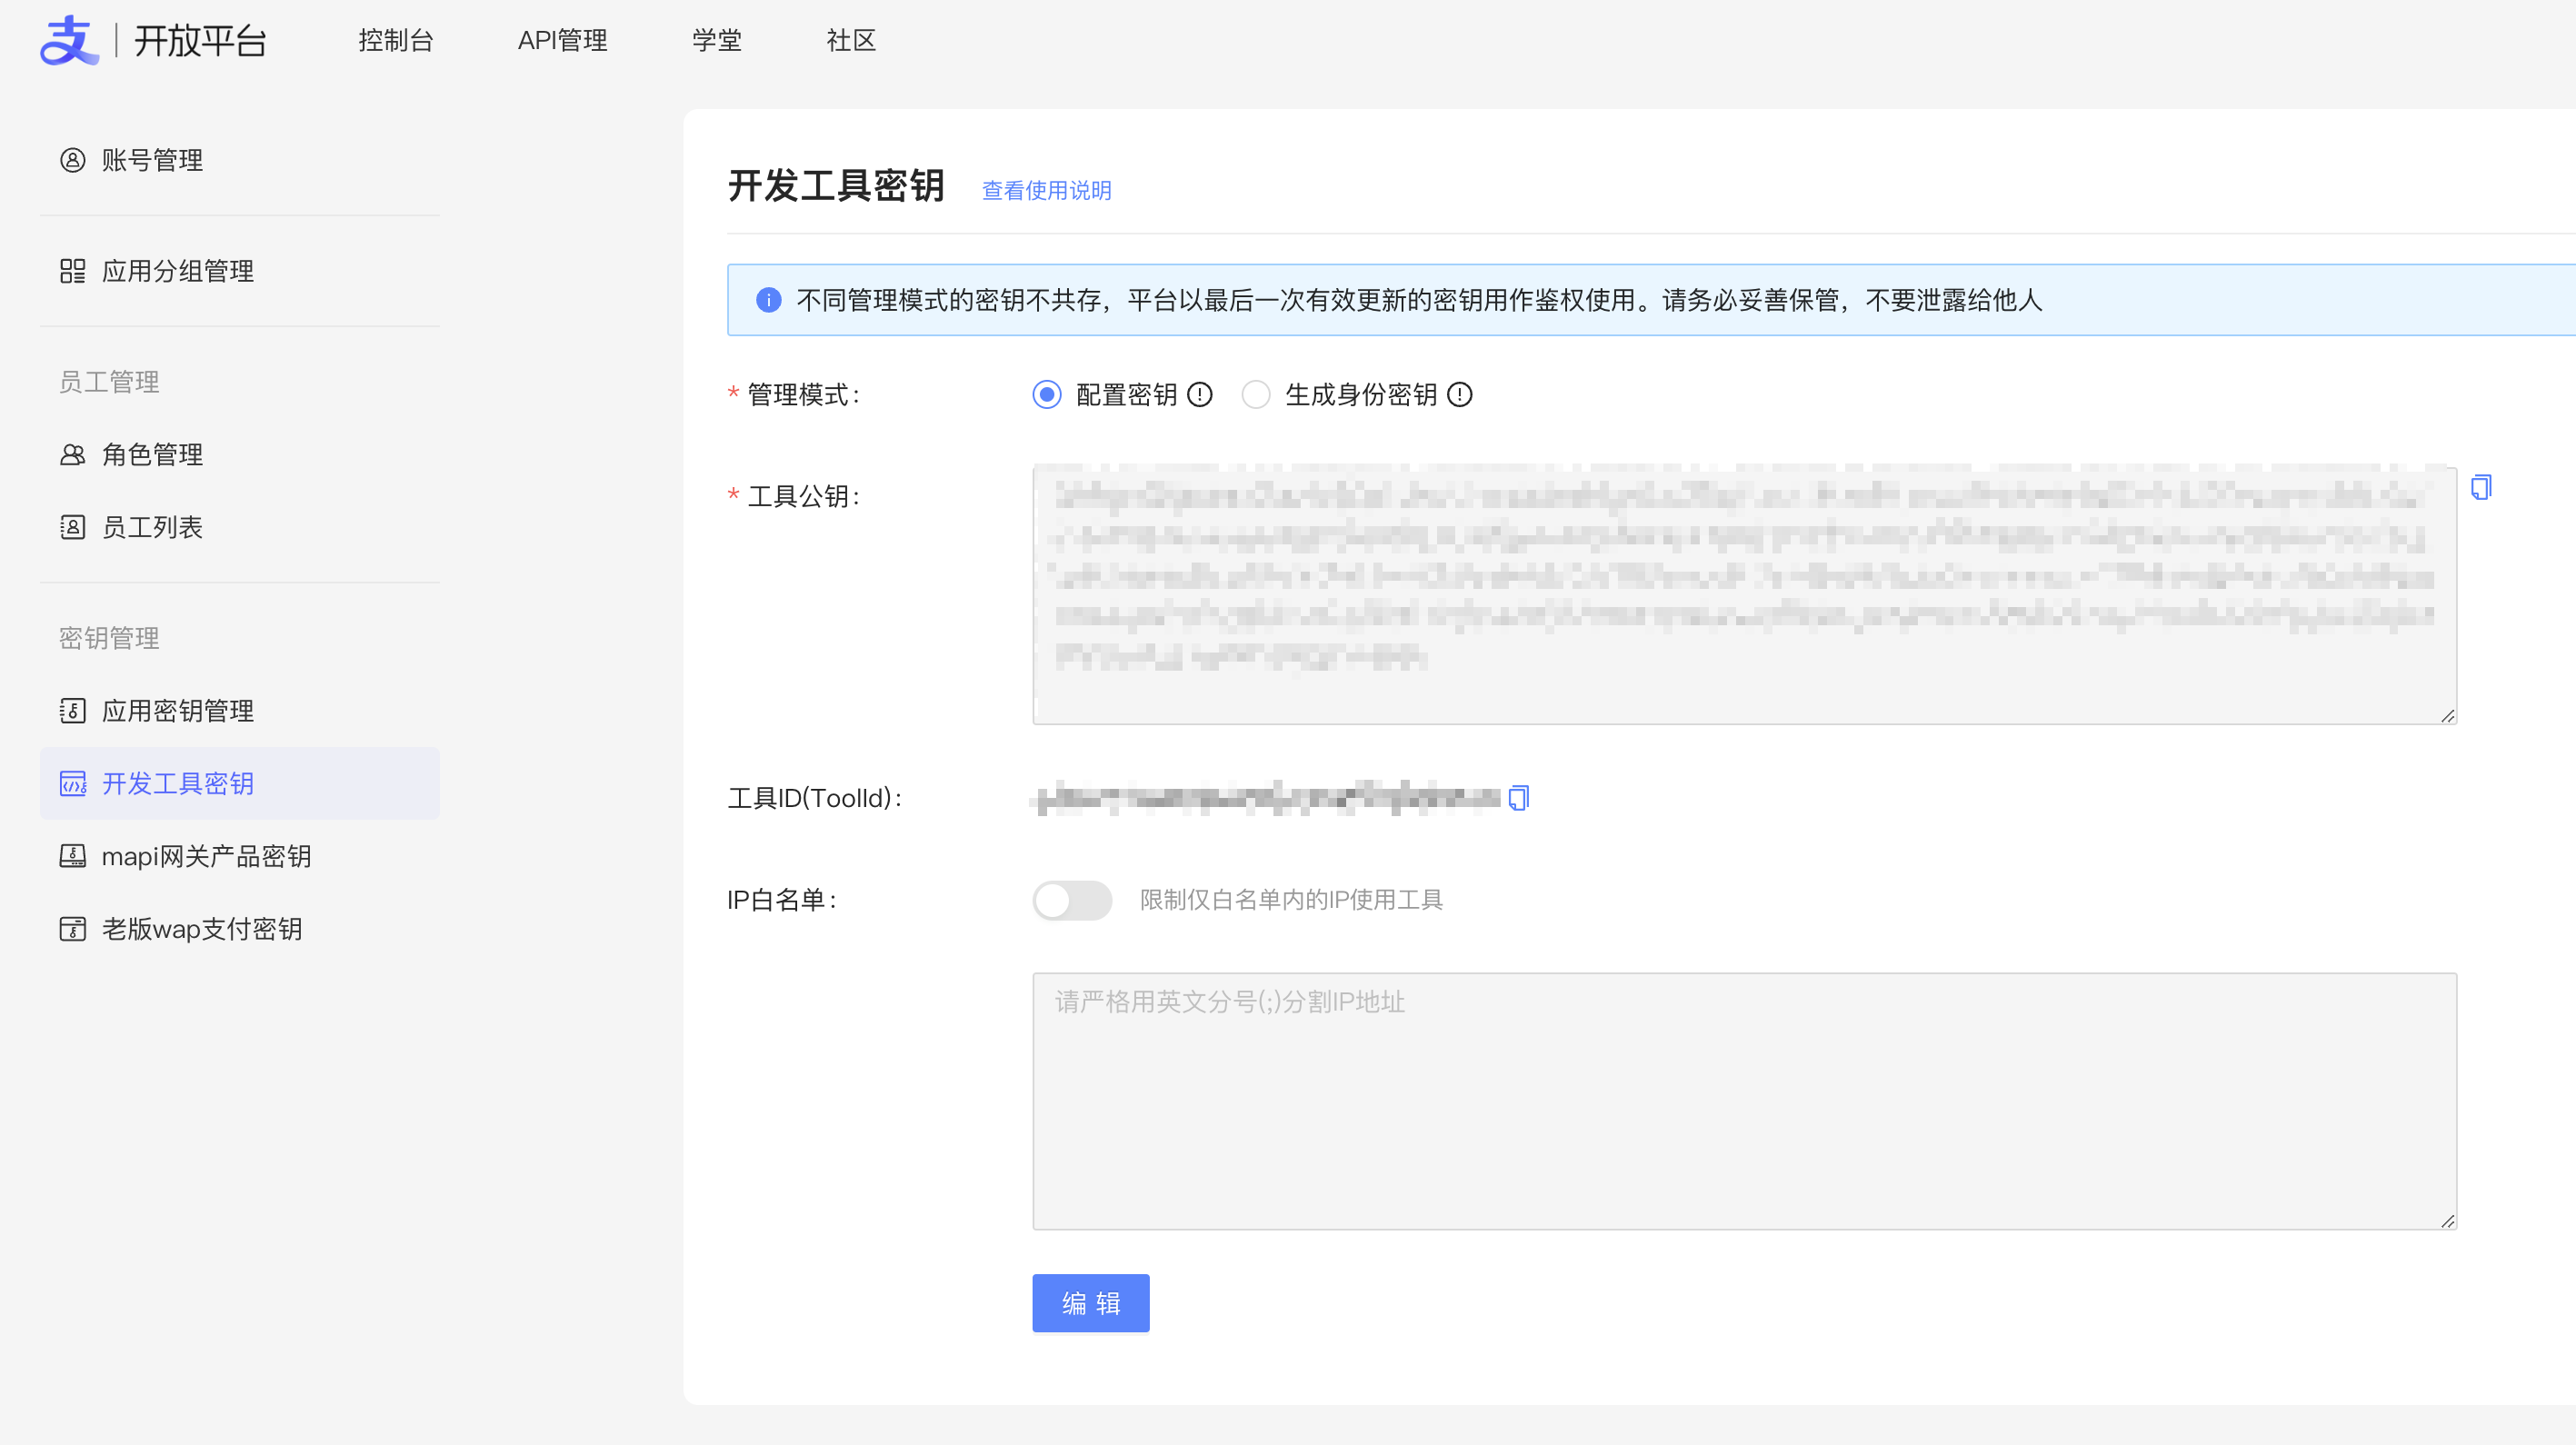Open the API管理 top menu
The width and height of the screenshot is (2576, 1445).
tap(562, 40)
